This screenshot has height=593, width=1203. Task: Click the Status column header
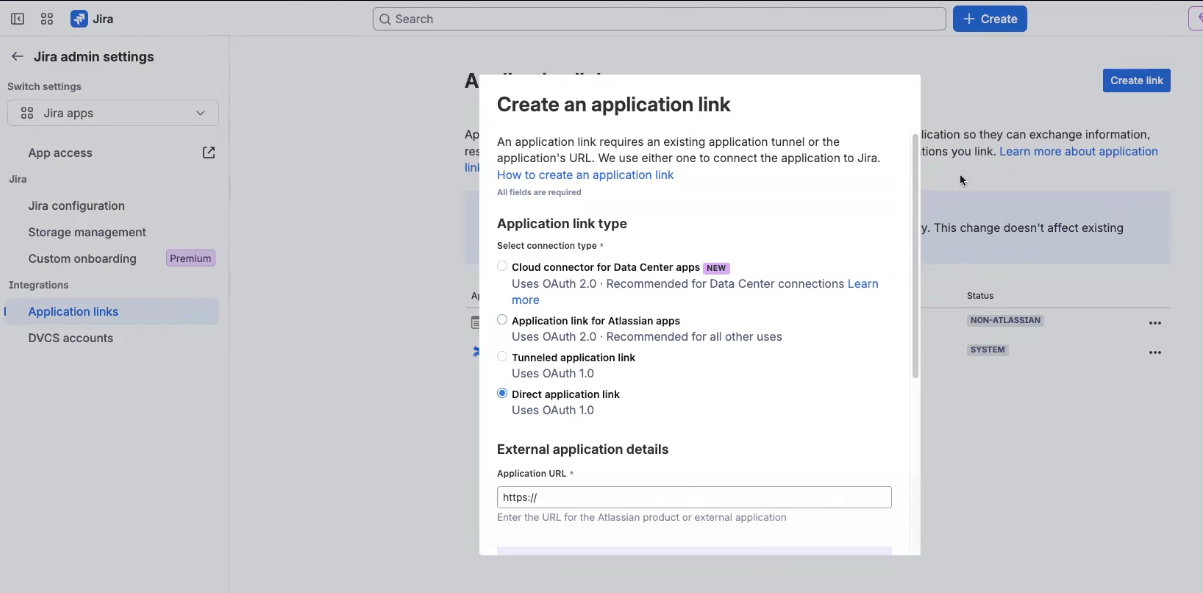[980, 296]
